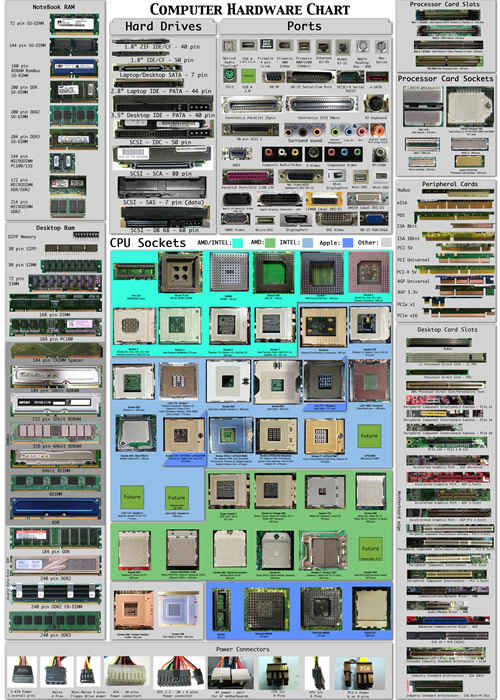Click the 'AGP 3.3v' peripheral card label
This screenshot has height=700, width=500.
[407, 292]
